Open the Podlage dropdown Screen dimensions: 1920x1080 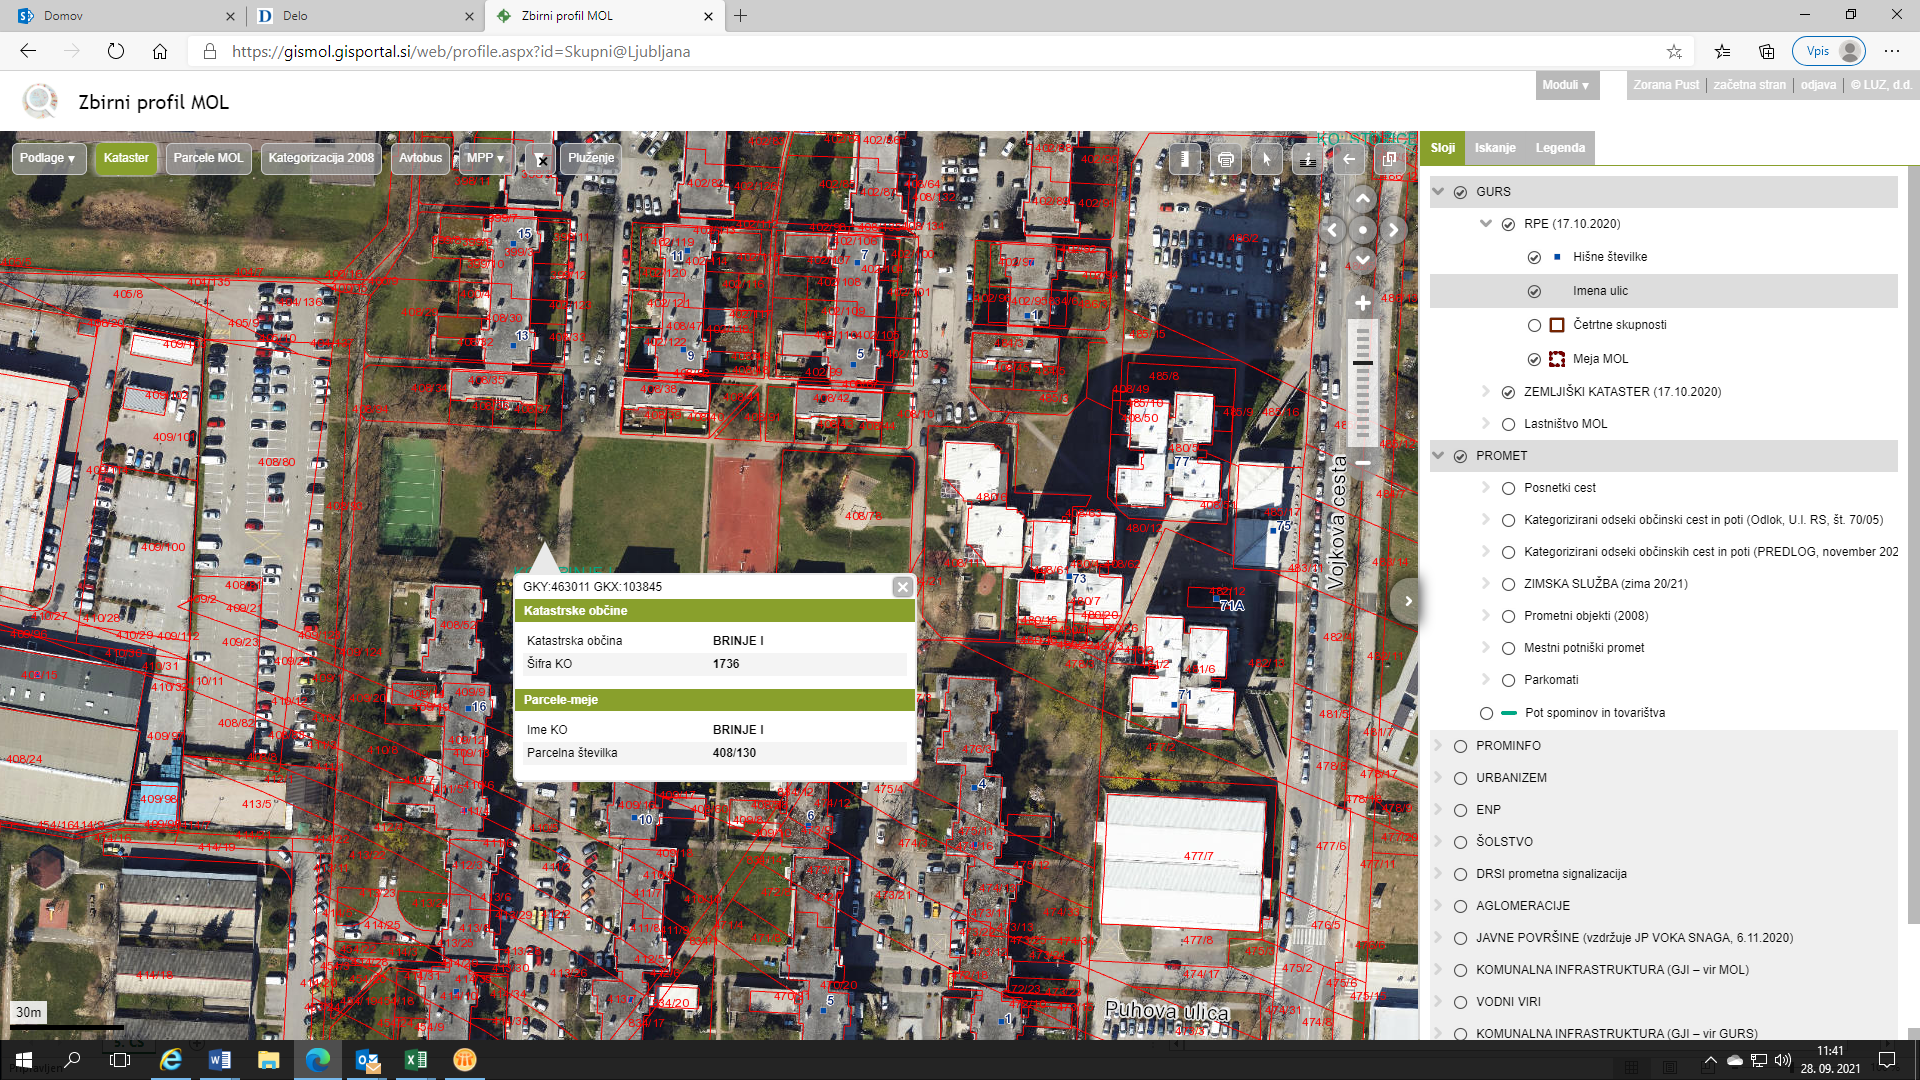tap(47, 158)
